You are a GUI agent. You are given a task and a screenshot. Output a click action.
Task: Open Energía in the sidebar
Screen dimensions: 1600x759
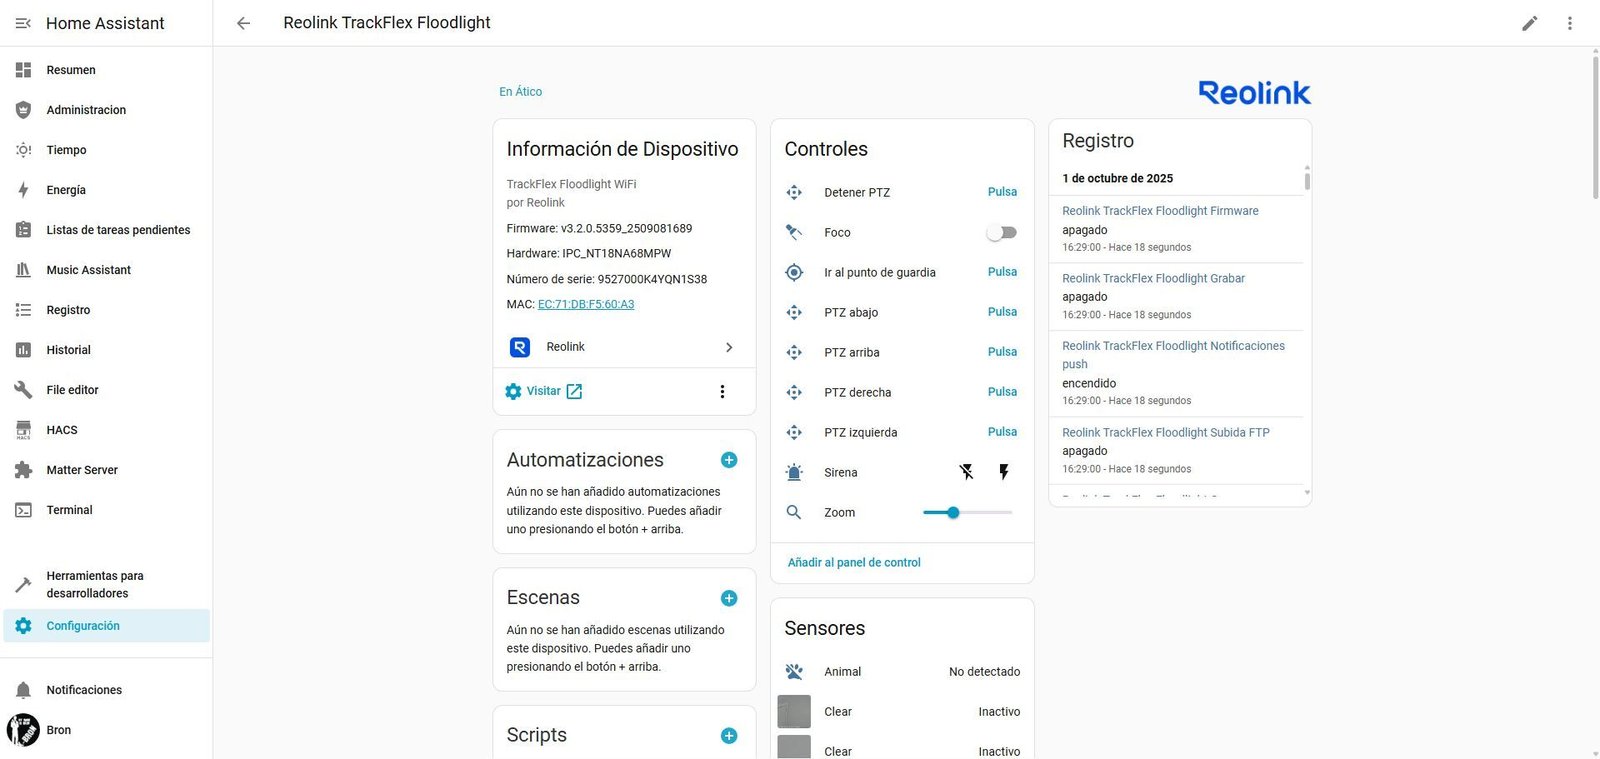tap(106, 190)
